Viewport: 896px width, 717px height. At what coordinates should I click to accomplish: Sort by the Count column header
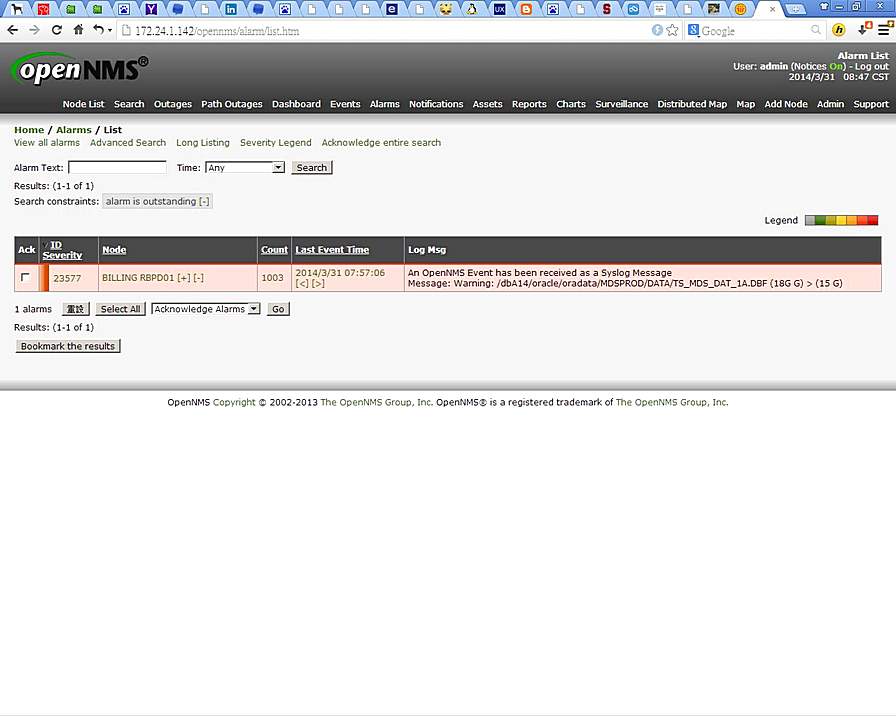(274, 250)
